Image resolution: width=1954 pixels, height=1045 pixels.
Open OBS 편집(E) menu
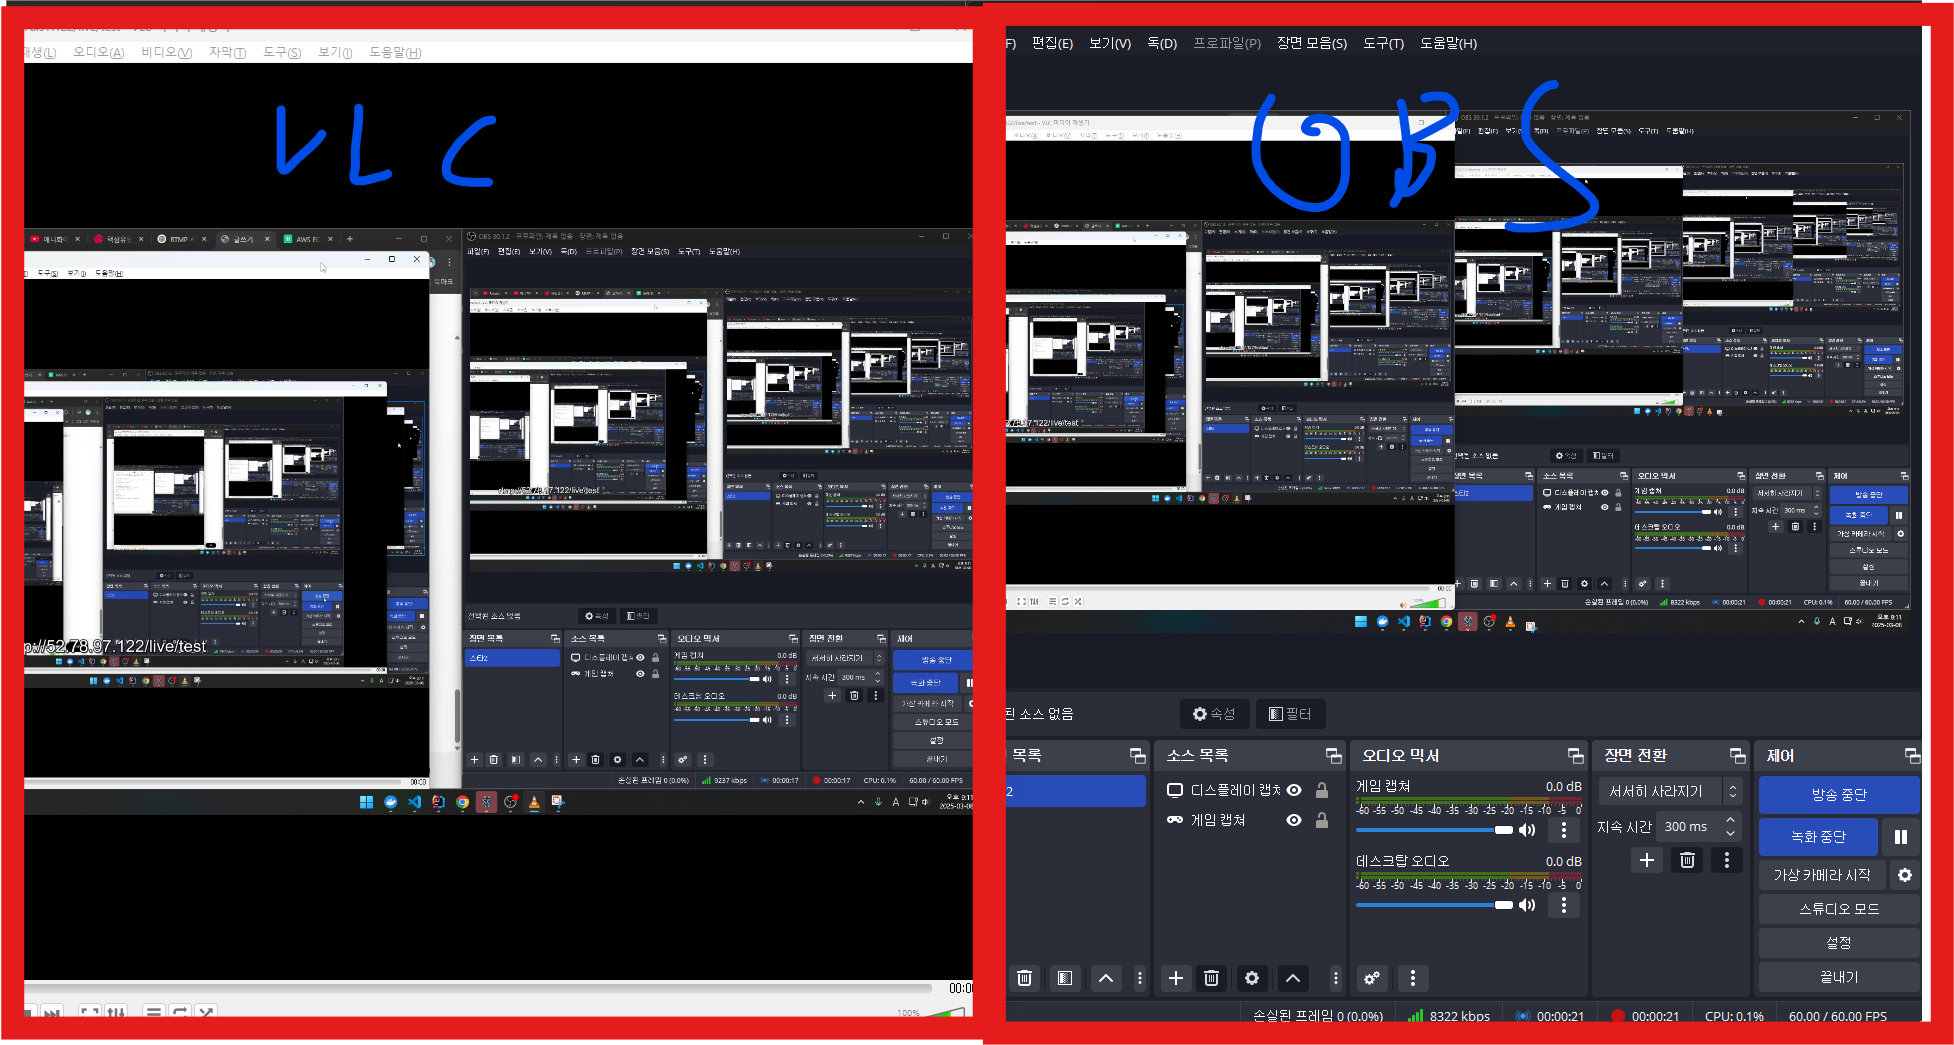(1052, 43)
